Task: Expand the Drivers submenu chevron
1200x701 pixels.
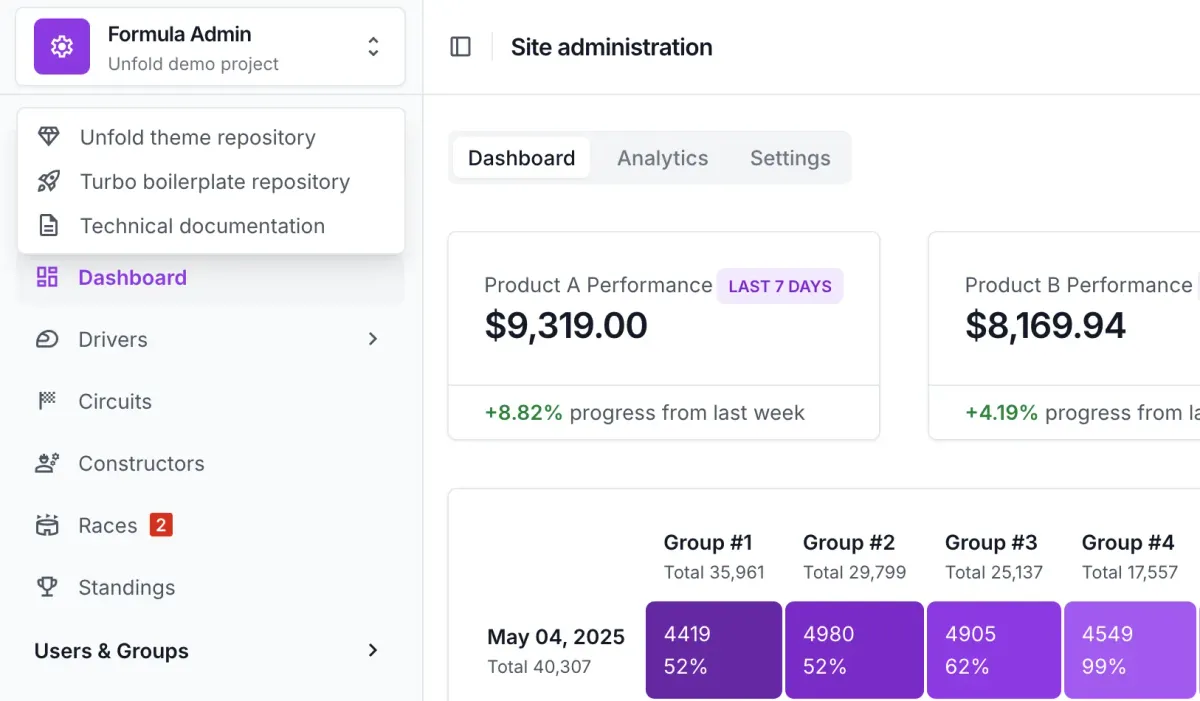Action: click(373, 339)
